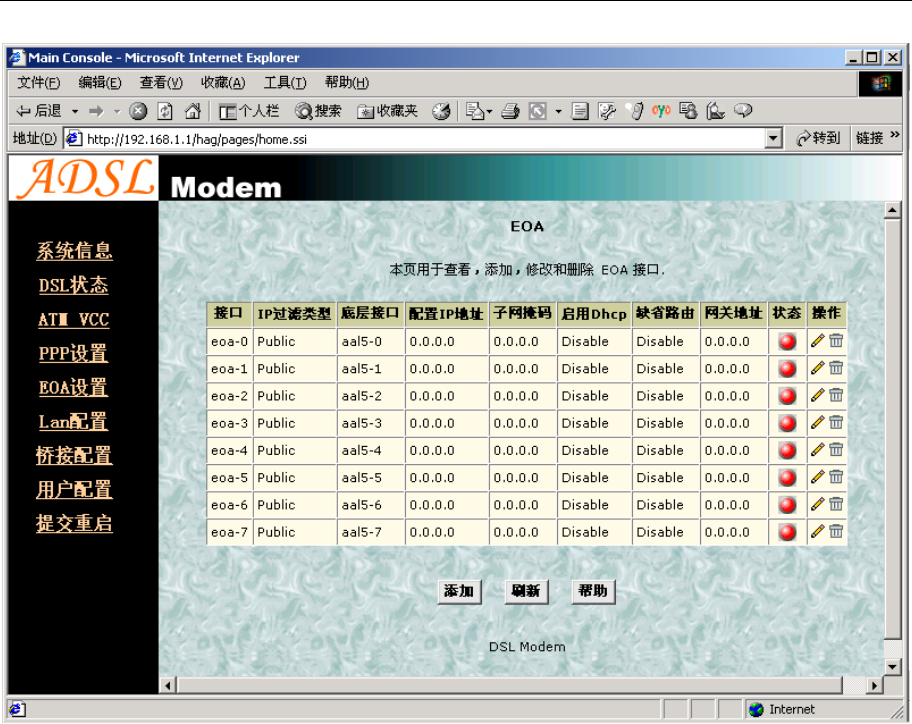Open the DSL状态 sidebar link
Screen dimensions: 912x724
[73, 285]
